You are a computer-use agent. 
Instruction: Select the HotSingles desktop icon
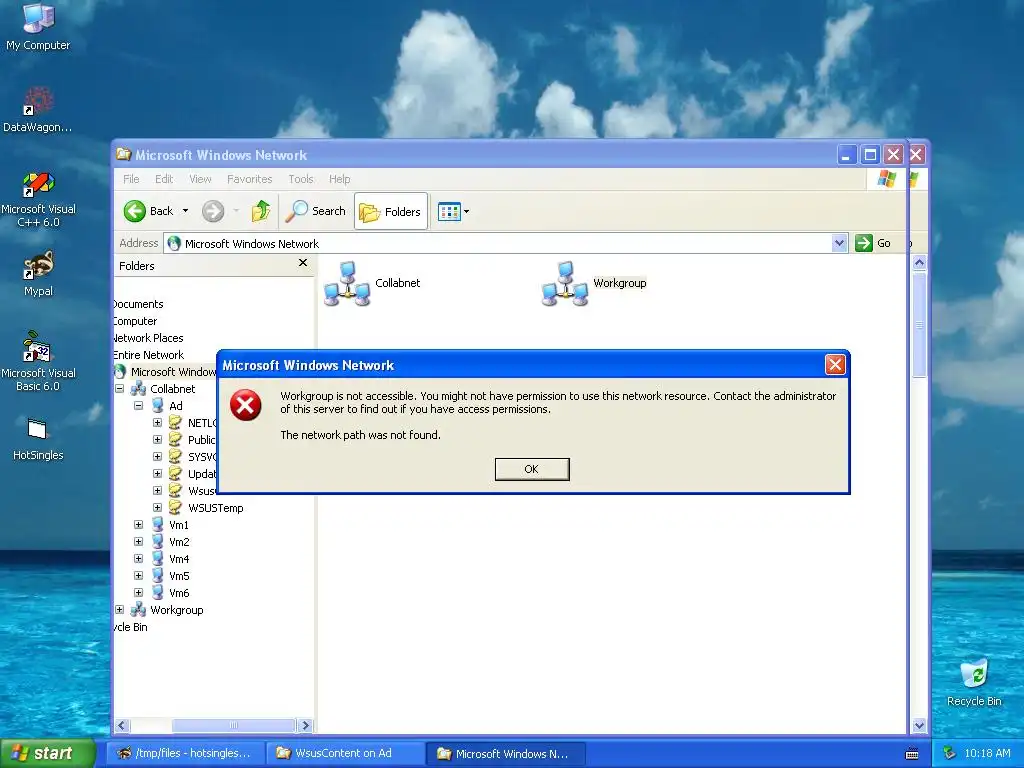38,438
